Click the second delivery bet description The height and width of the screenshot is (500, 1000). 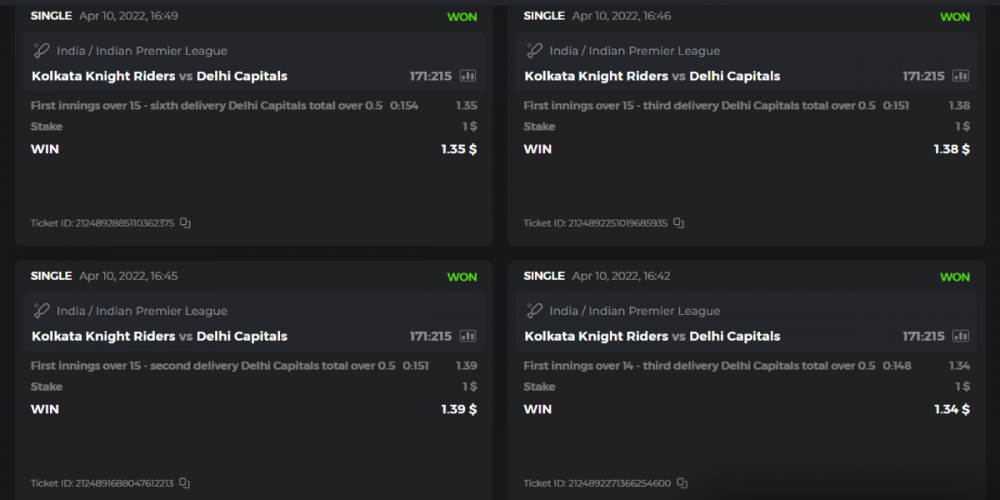pos(213,366)
